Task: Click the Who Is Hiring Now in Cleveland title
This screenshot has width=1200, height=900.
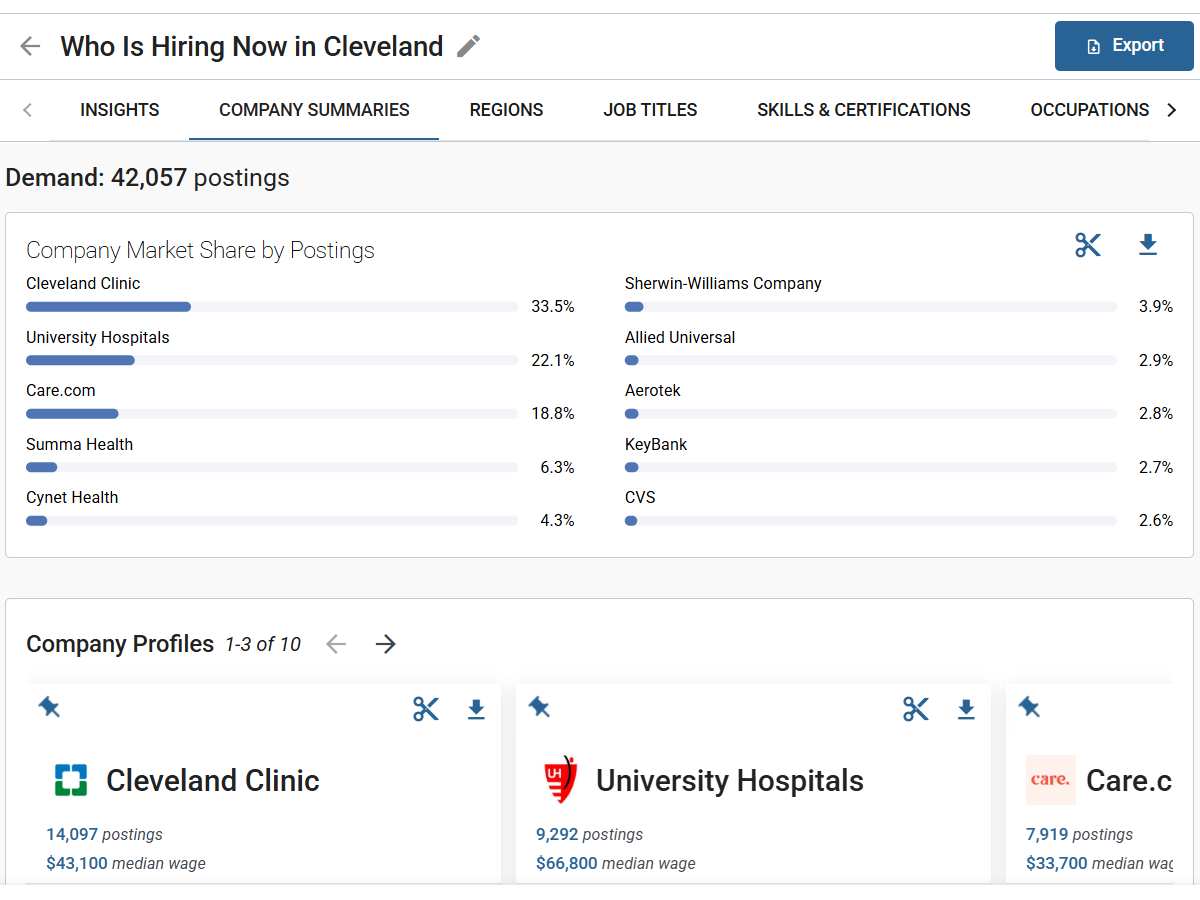Action: [252, 46]
